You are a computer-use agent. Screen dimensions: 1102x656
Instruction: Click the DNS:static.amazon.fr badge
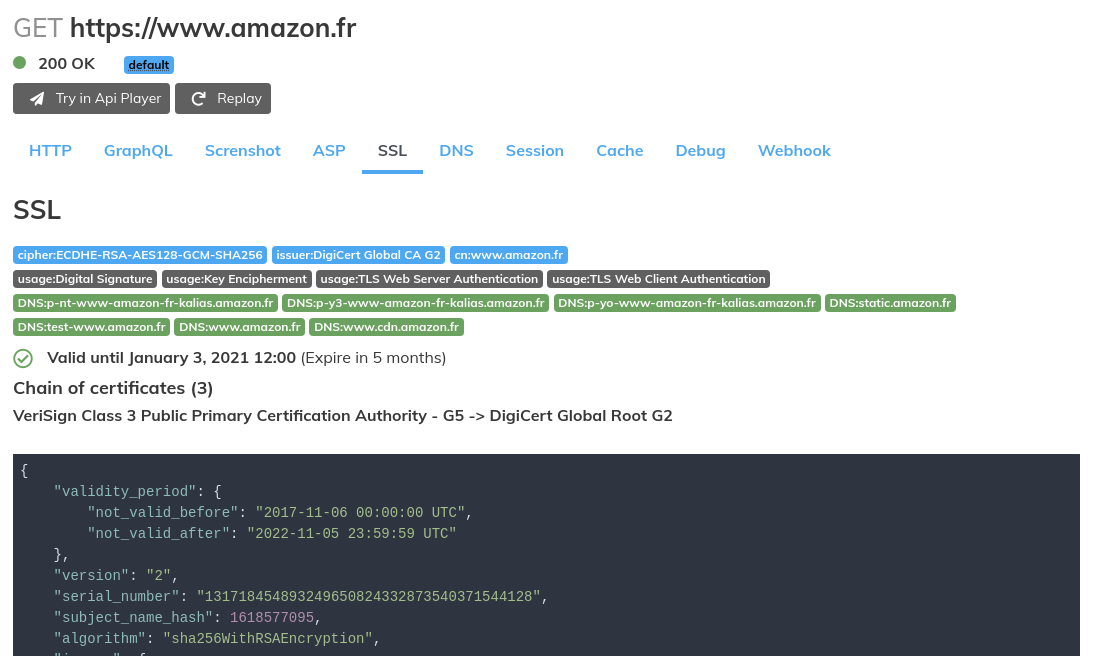tap(890, 303)
